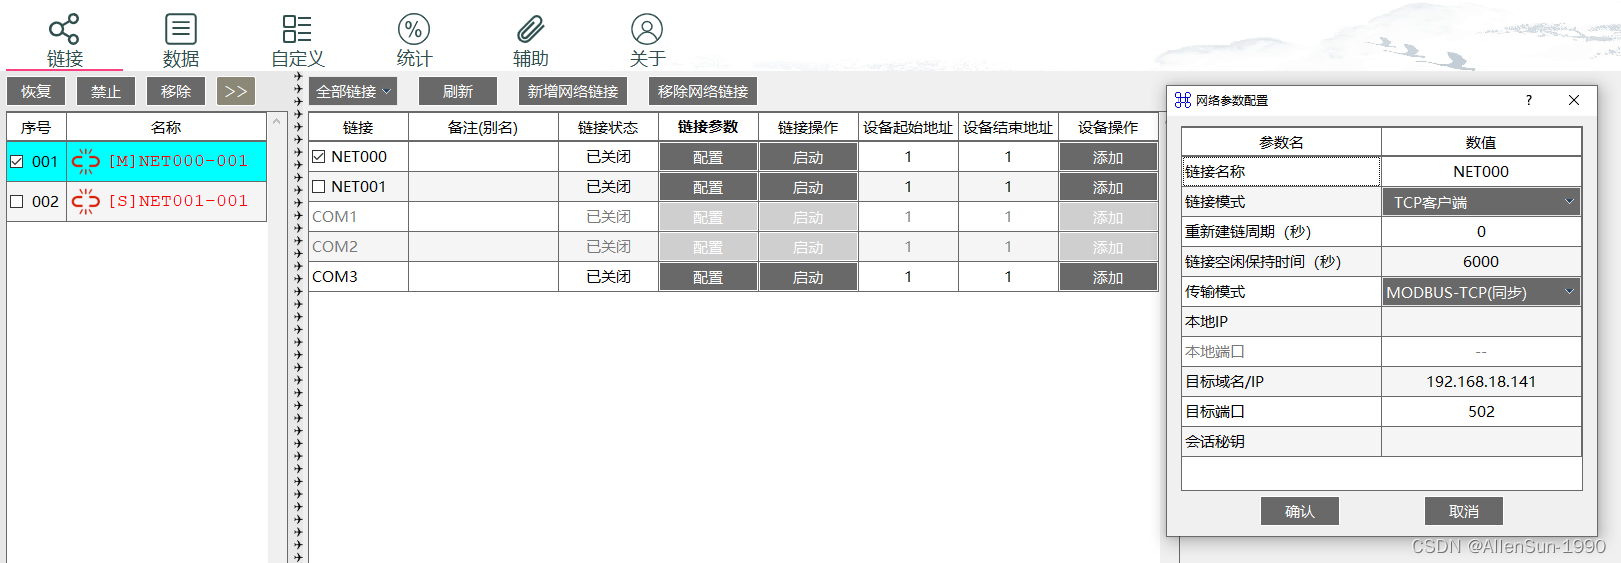
Task: Edit the 目标端口 value 502
Action: point(1481,412)
